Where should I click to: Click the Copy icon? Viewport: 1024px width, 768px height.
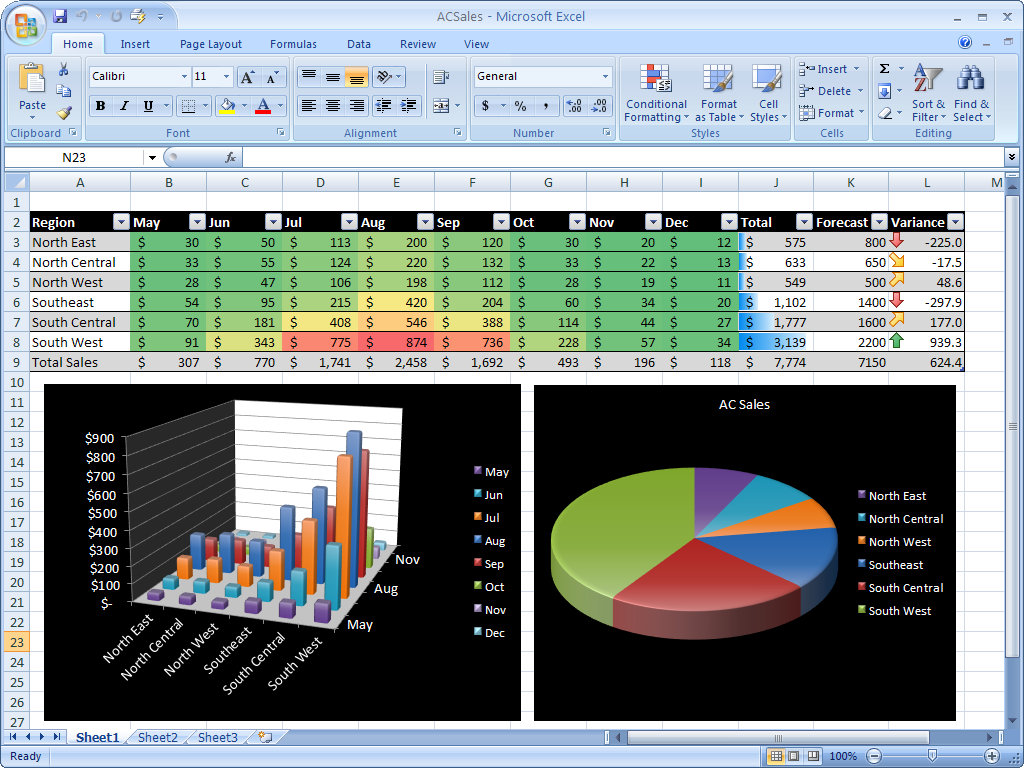64,91
